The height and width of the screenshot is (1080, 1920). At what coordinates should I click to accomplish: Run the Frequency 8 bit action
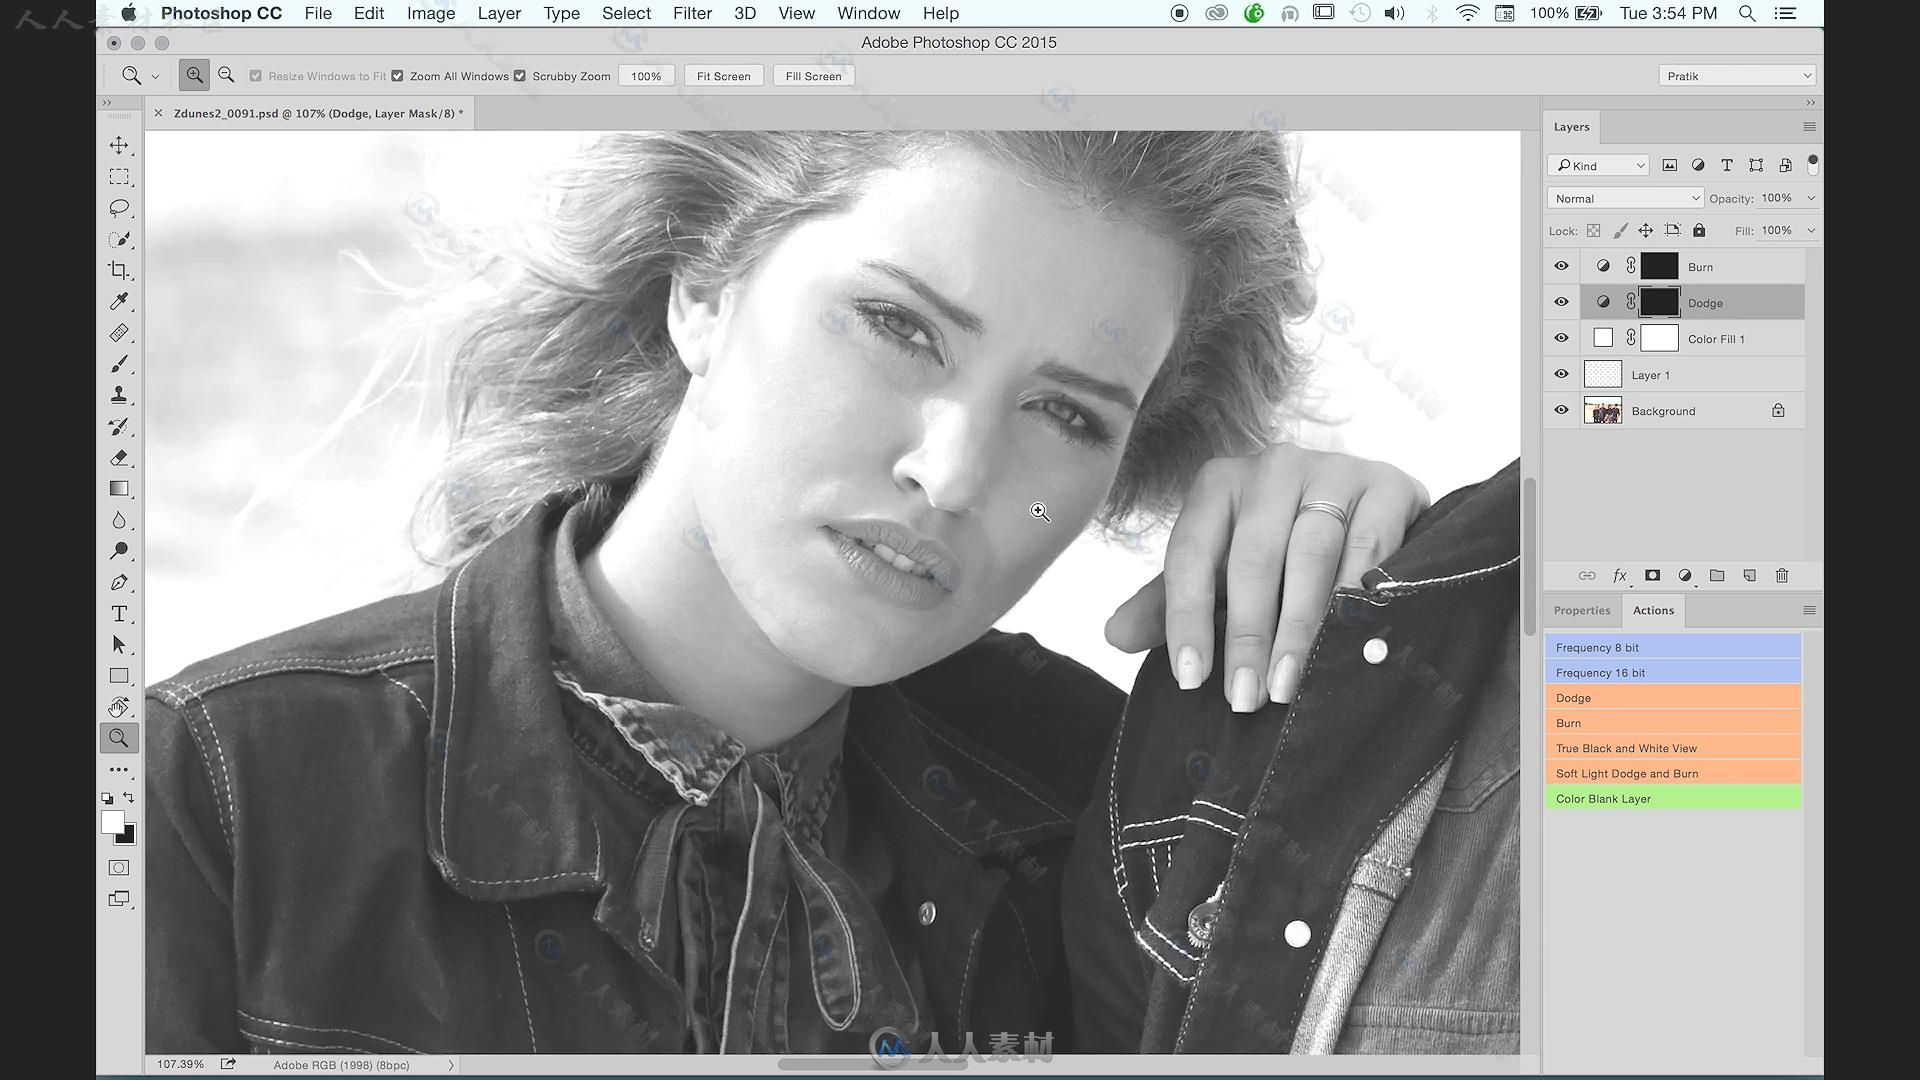point(1673,647)
